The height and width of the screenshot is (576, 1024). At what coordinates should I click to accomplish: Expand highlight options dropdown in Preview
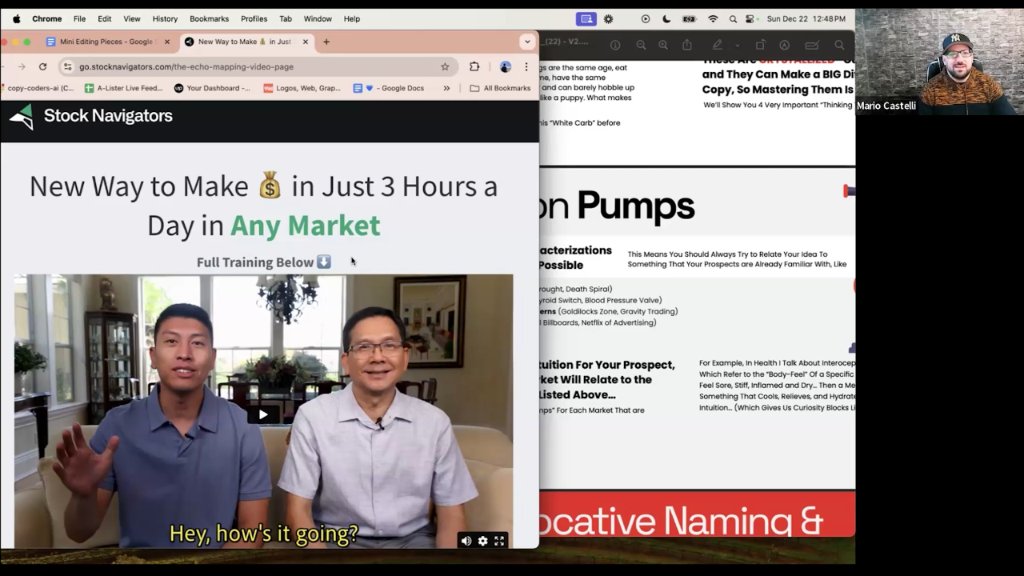pos(737,46)
